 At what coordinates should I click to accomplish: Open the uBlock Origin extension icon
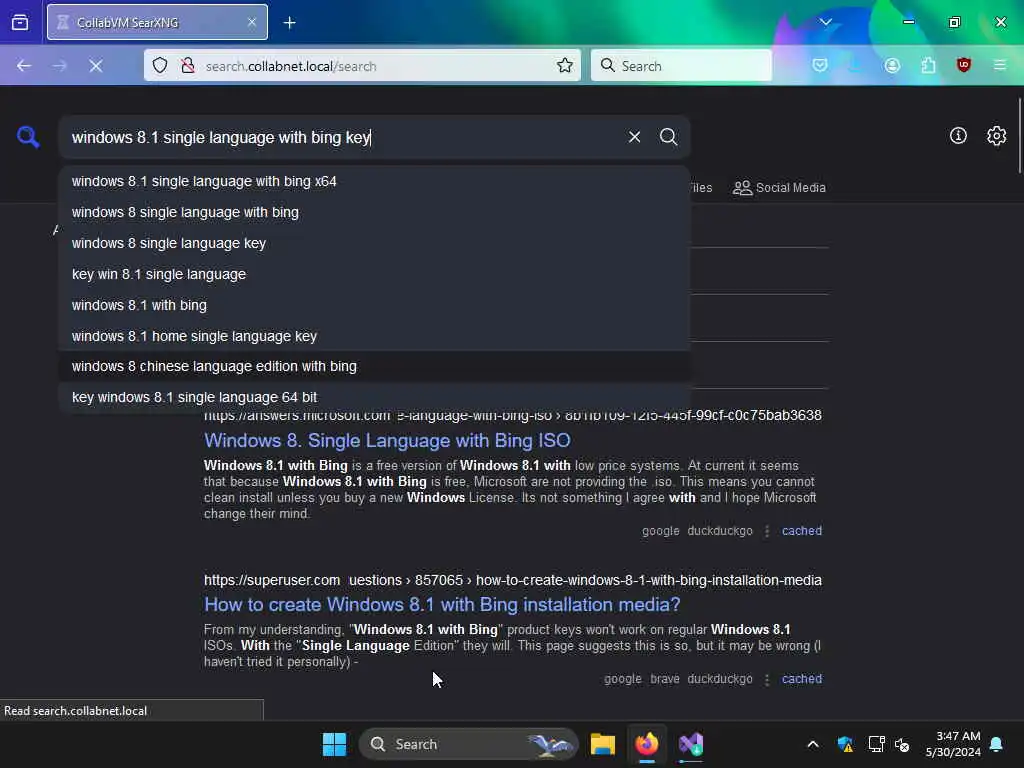[964, 65]
